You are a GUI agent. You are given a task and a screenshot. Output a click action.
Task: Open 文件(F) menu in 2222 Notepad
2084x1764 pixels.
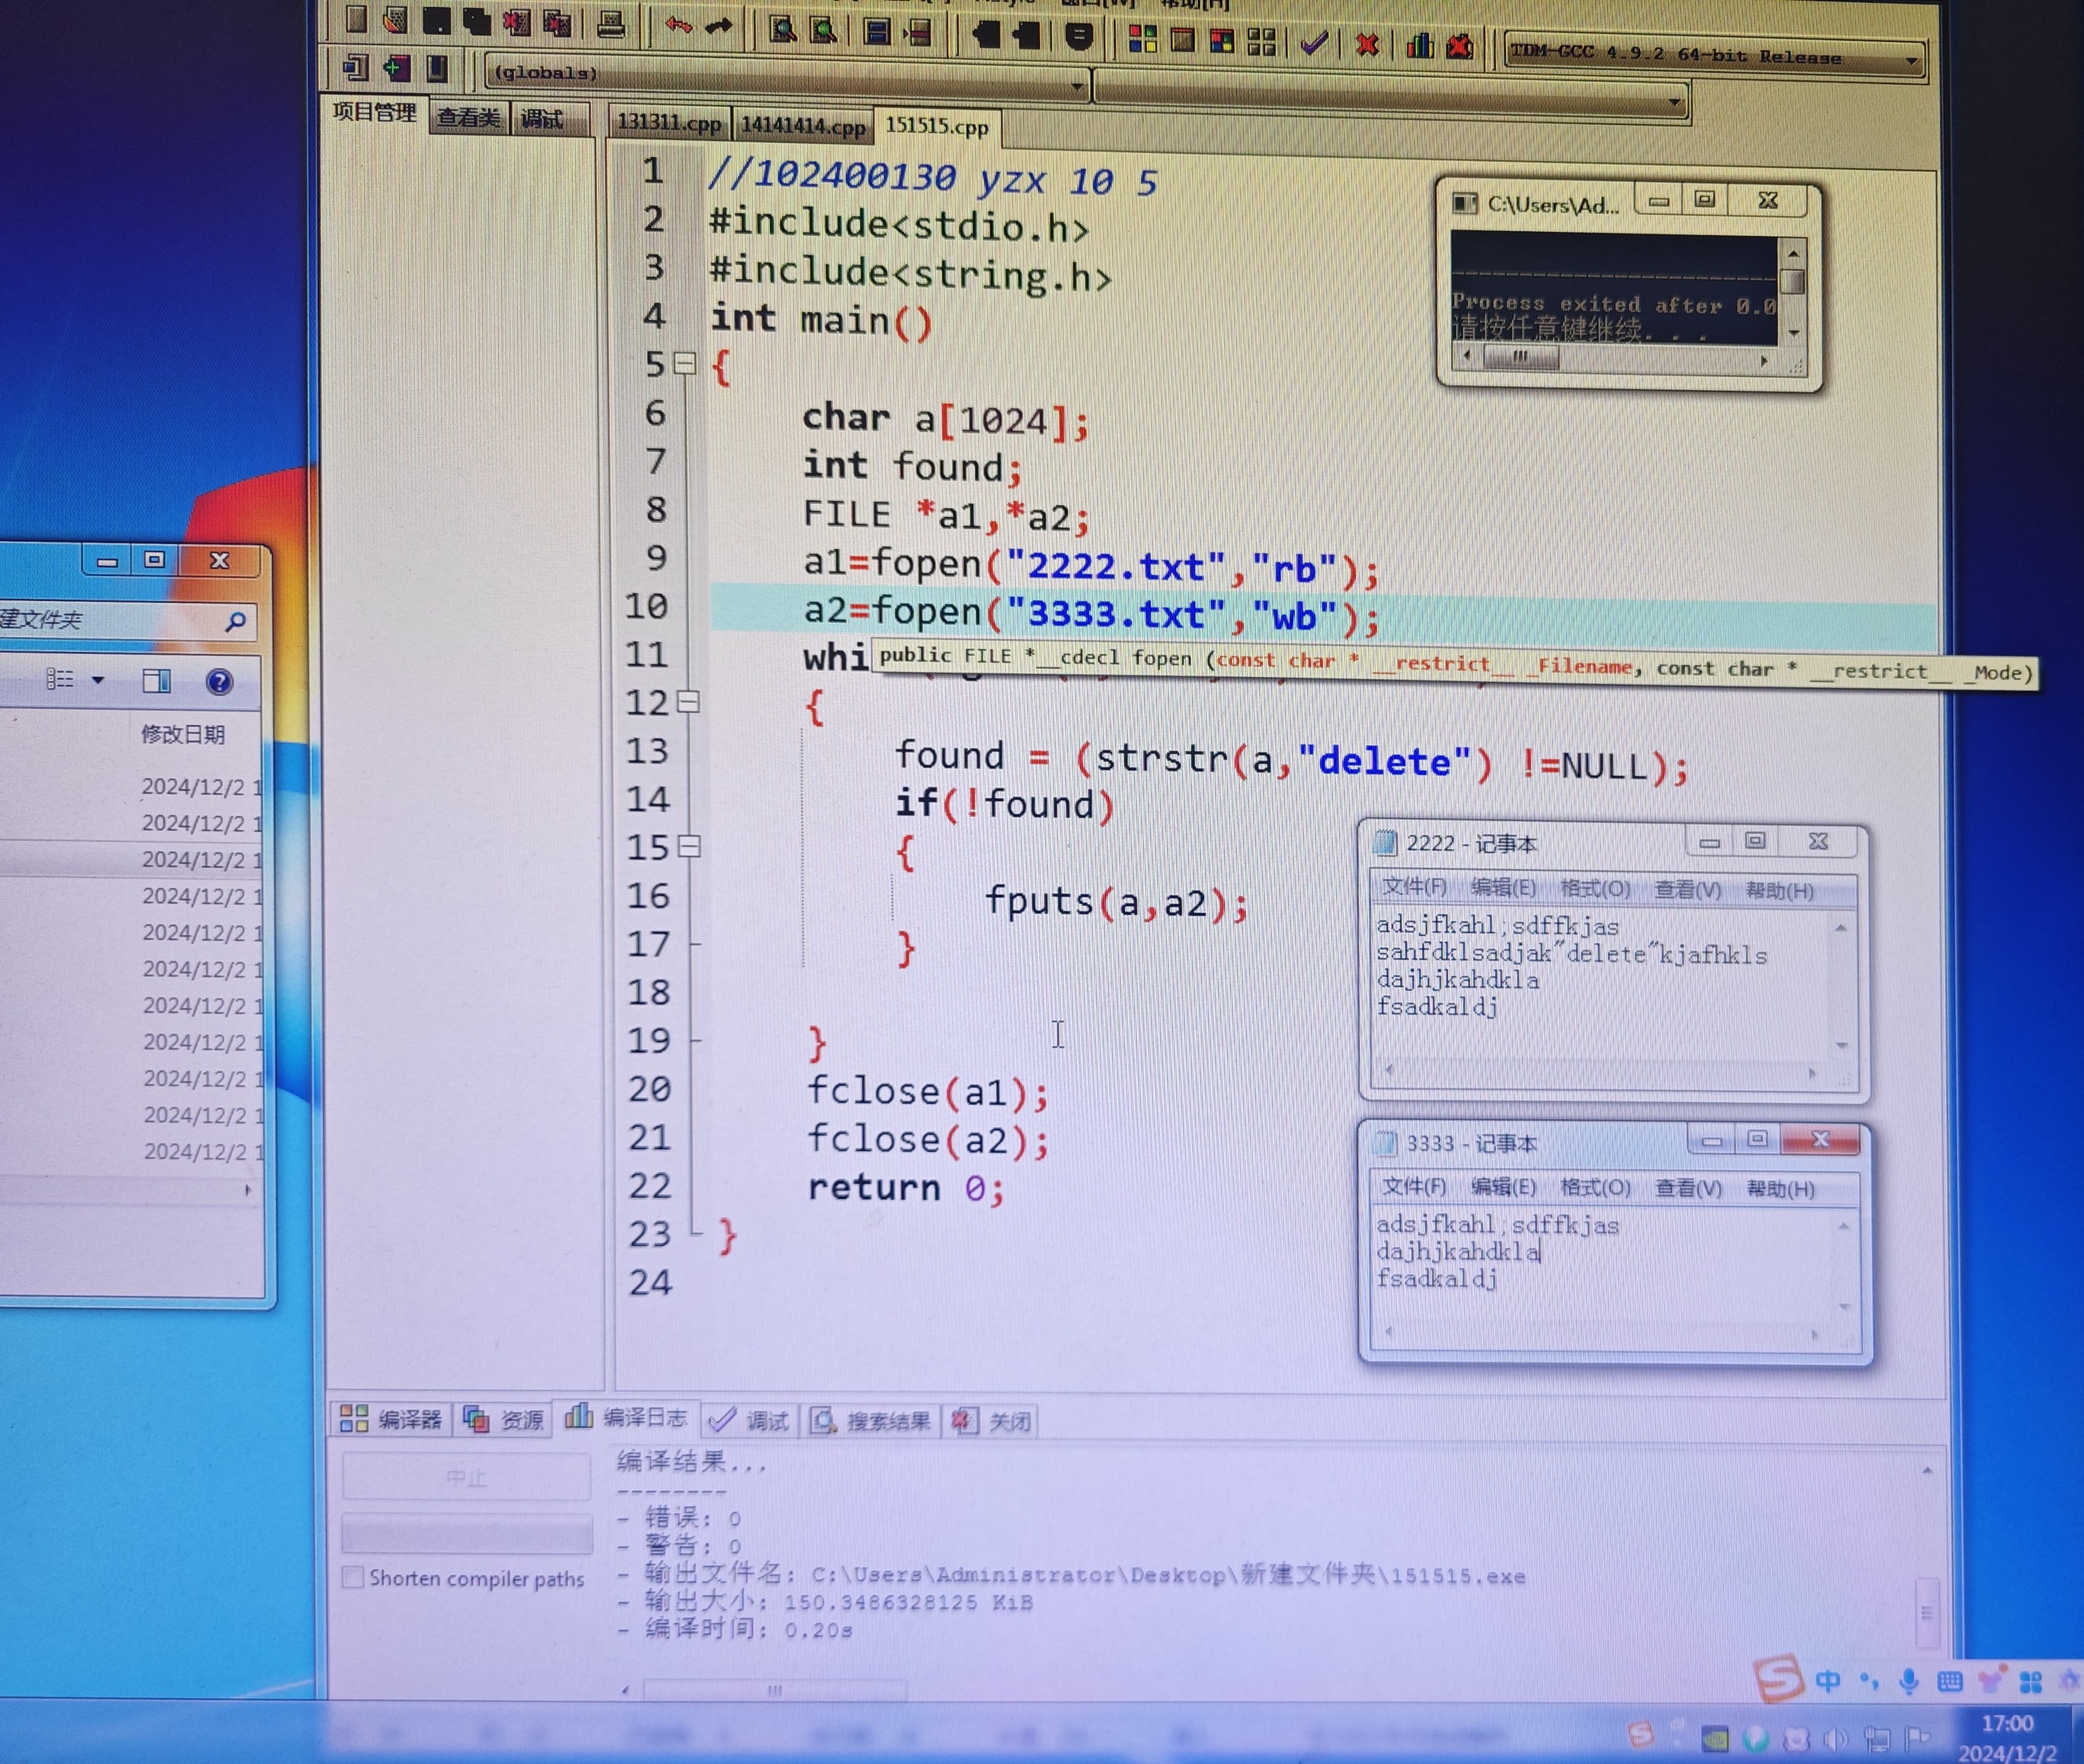[1414, 887]
